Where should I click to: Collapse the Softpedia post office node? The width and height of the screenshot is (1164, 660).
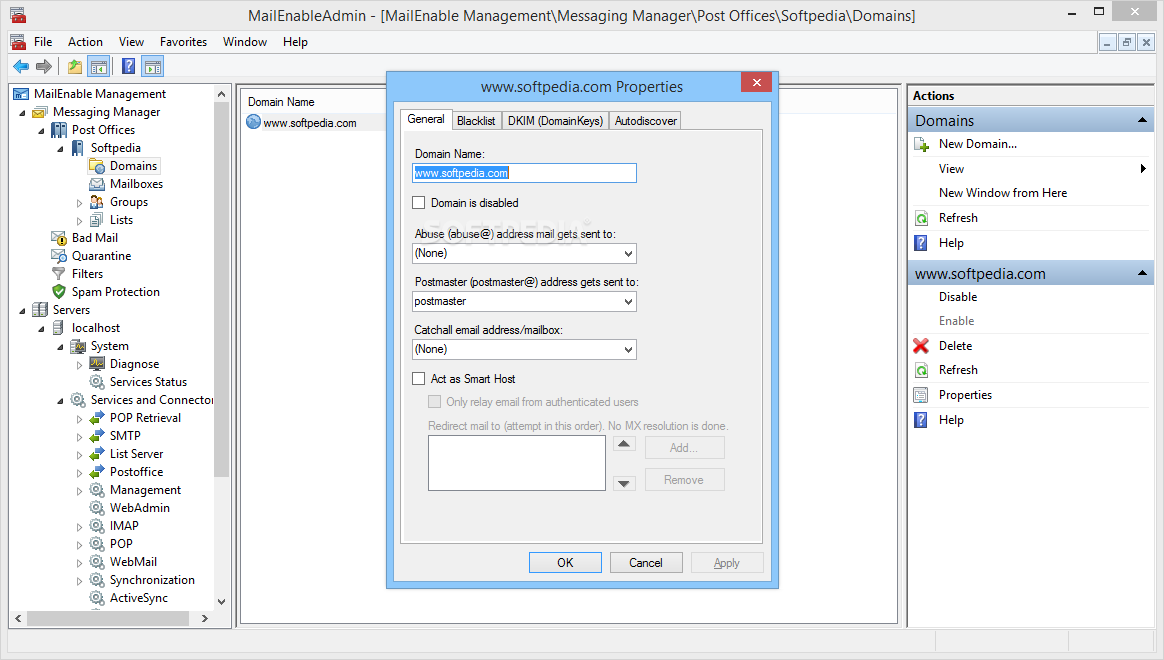60,149
